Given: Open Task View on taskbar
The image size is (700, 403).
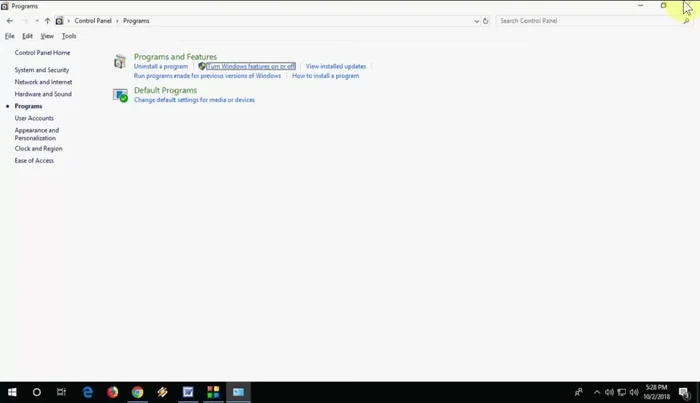Looking at the screenshot, I should (61, 392).
